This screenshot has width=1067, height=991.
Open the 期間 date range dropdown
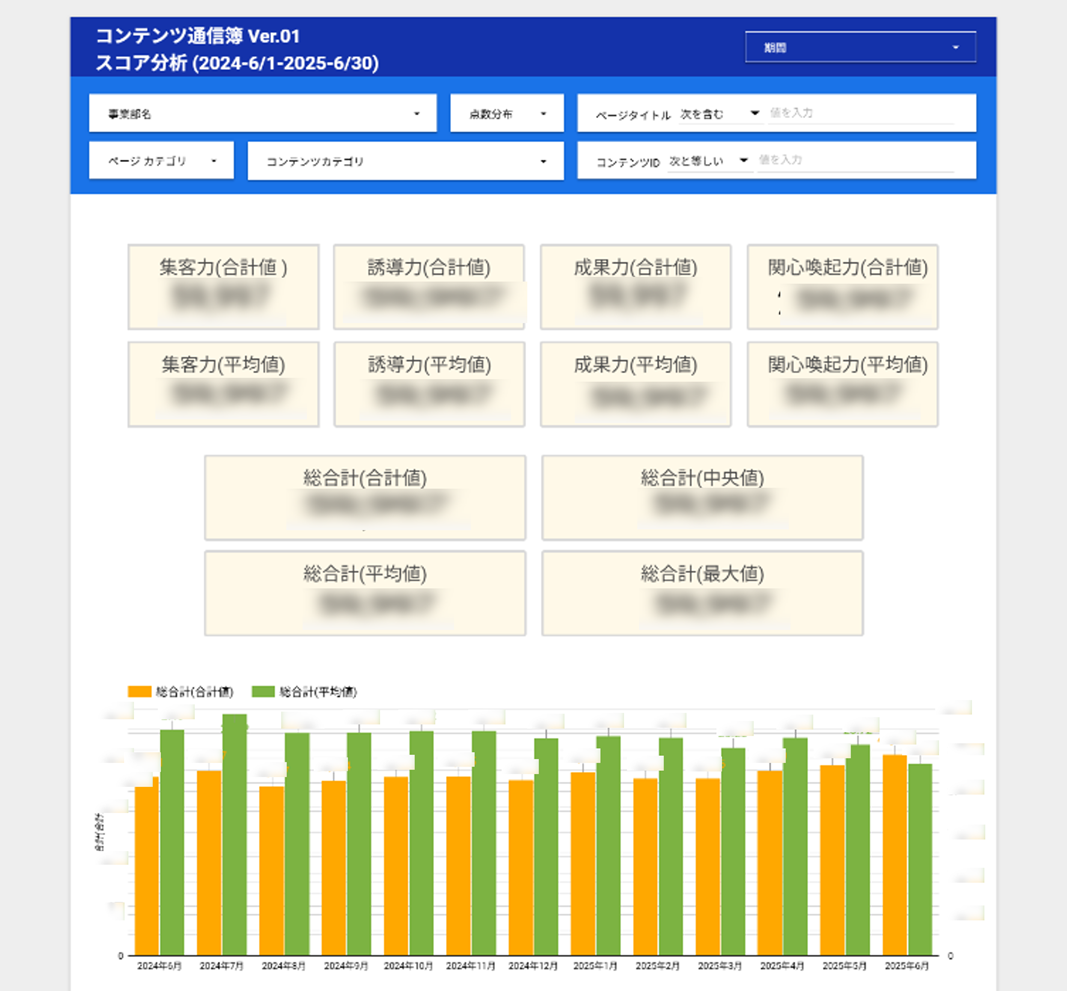point(860,47)
